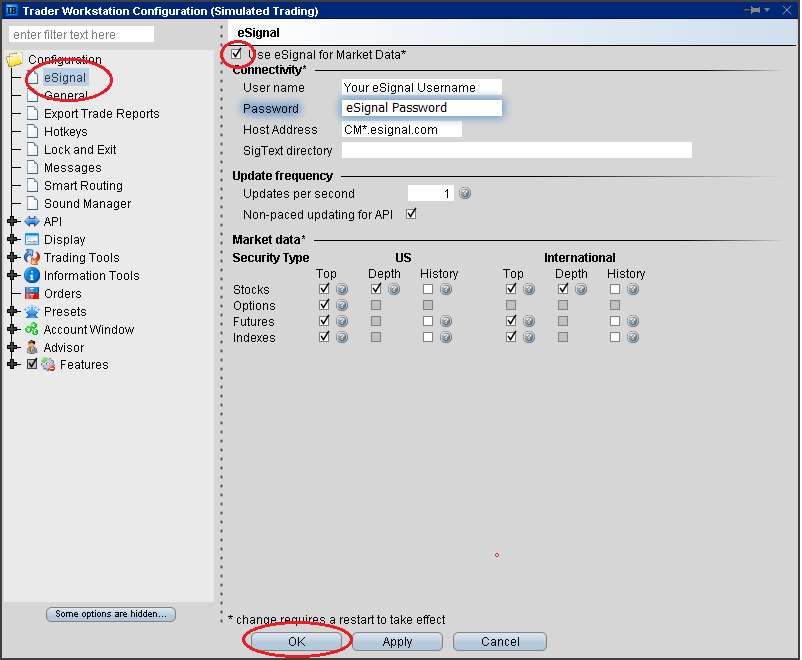Open Export Trade Reports settings
This screenshot has height=660, width=802.
[102, 114]
